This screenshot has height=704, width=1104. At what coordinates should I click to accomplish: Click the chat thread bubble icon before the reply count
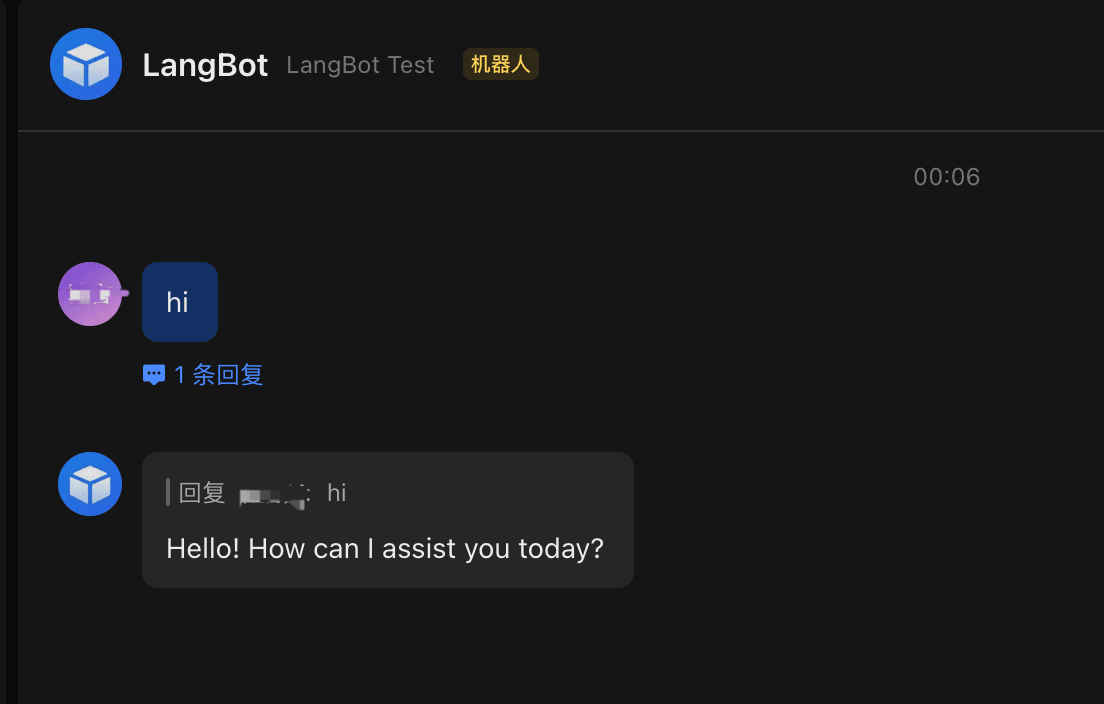pyautogui.click(x=154, y=374)
